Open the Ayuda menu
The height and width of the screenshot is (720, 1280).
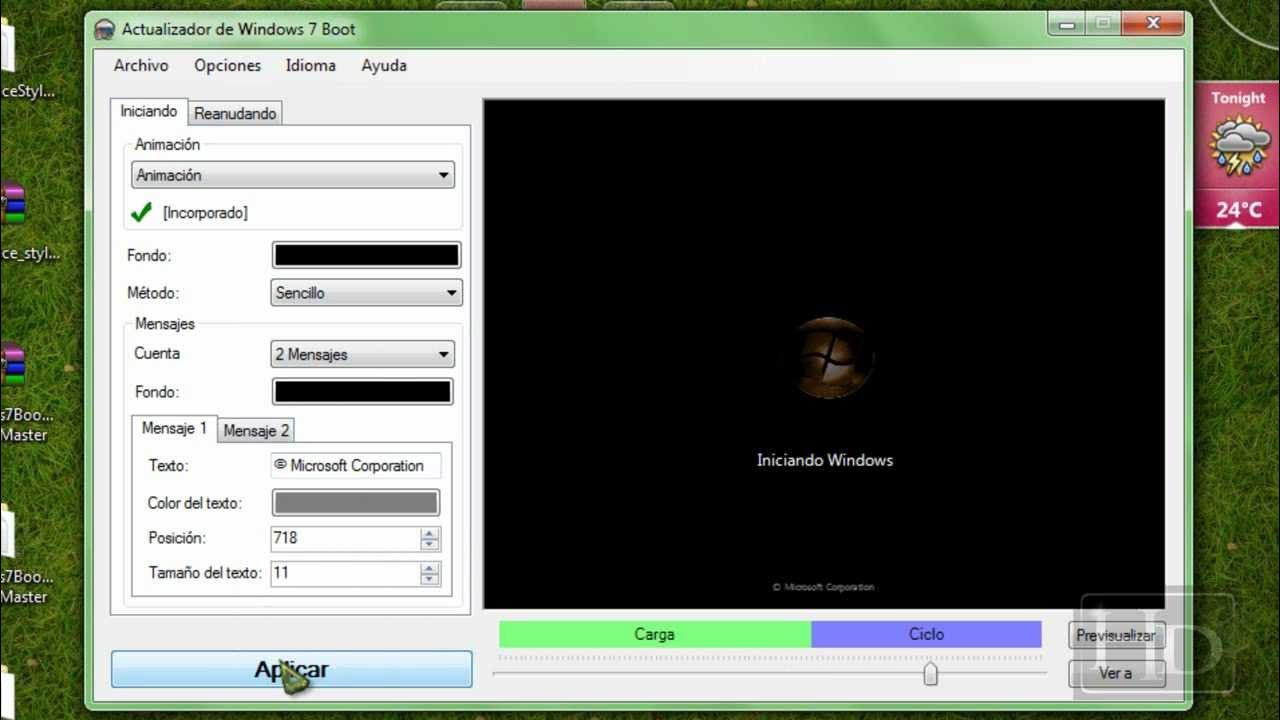click(384, 65)
